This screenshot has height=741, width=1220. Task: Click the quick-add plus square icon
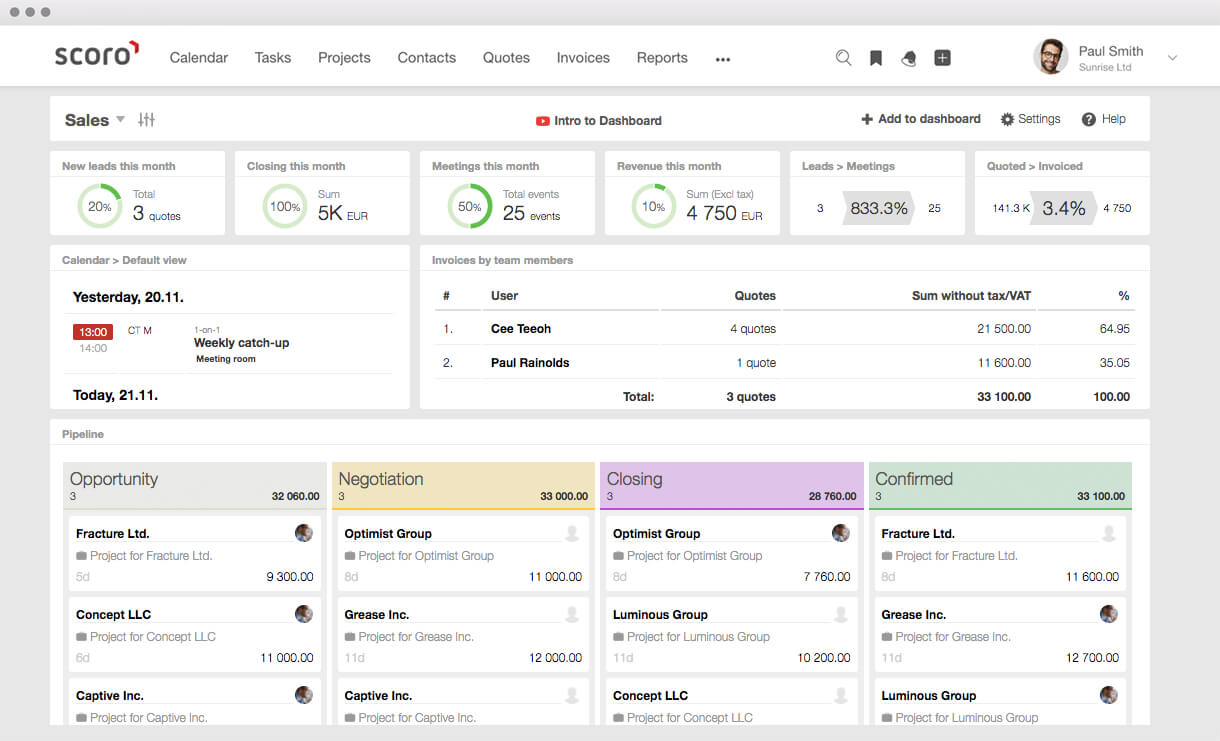tap(942, 58)
